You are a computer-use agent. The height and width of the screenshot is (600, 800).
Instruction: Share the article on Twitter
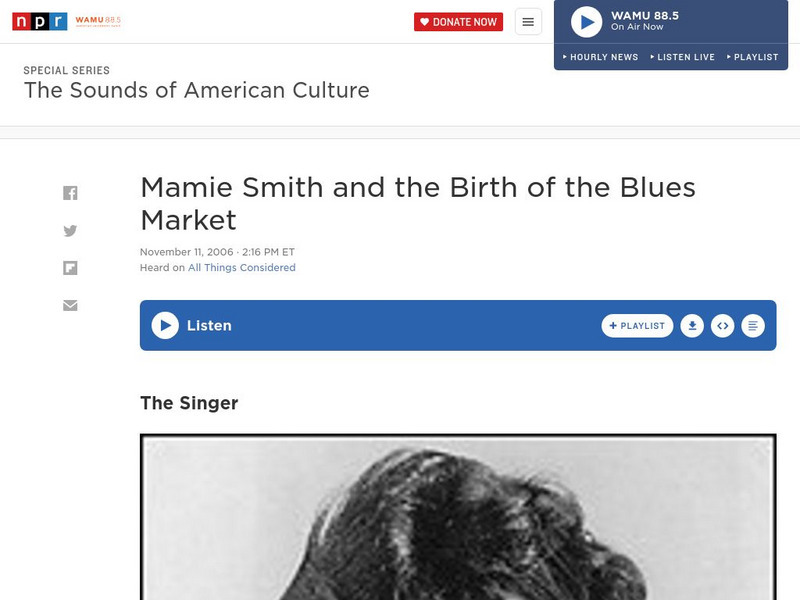pos(71,229)
